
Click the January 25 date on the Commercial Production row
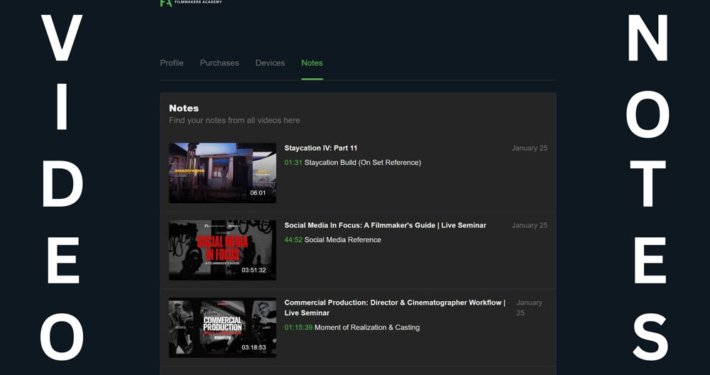coord(529,308)
